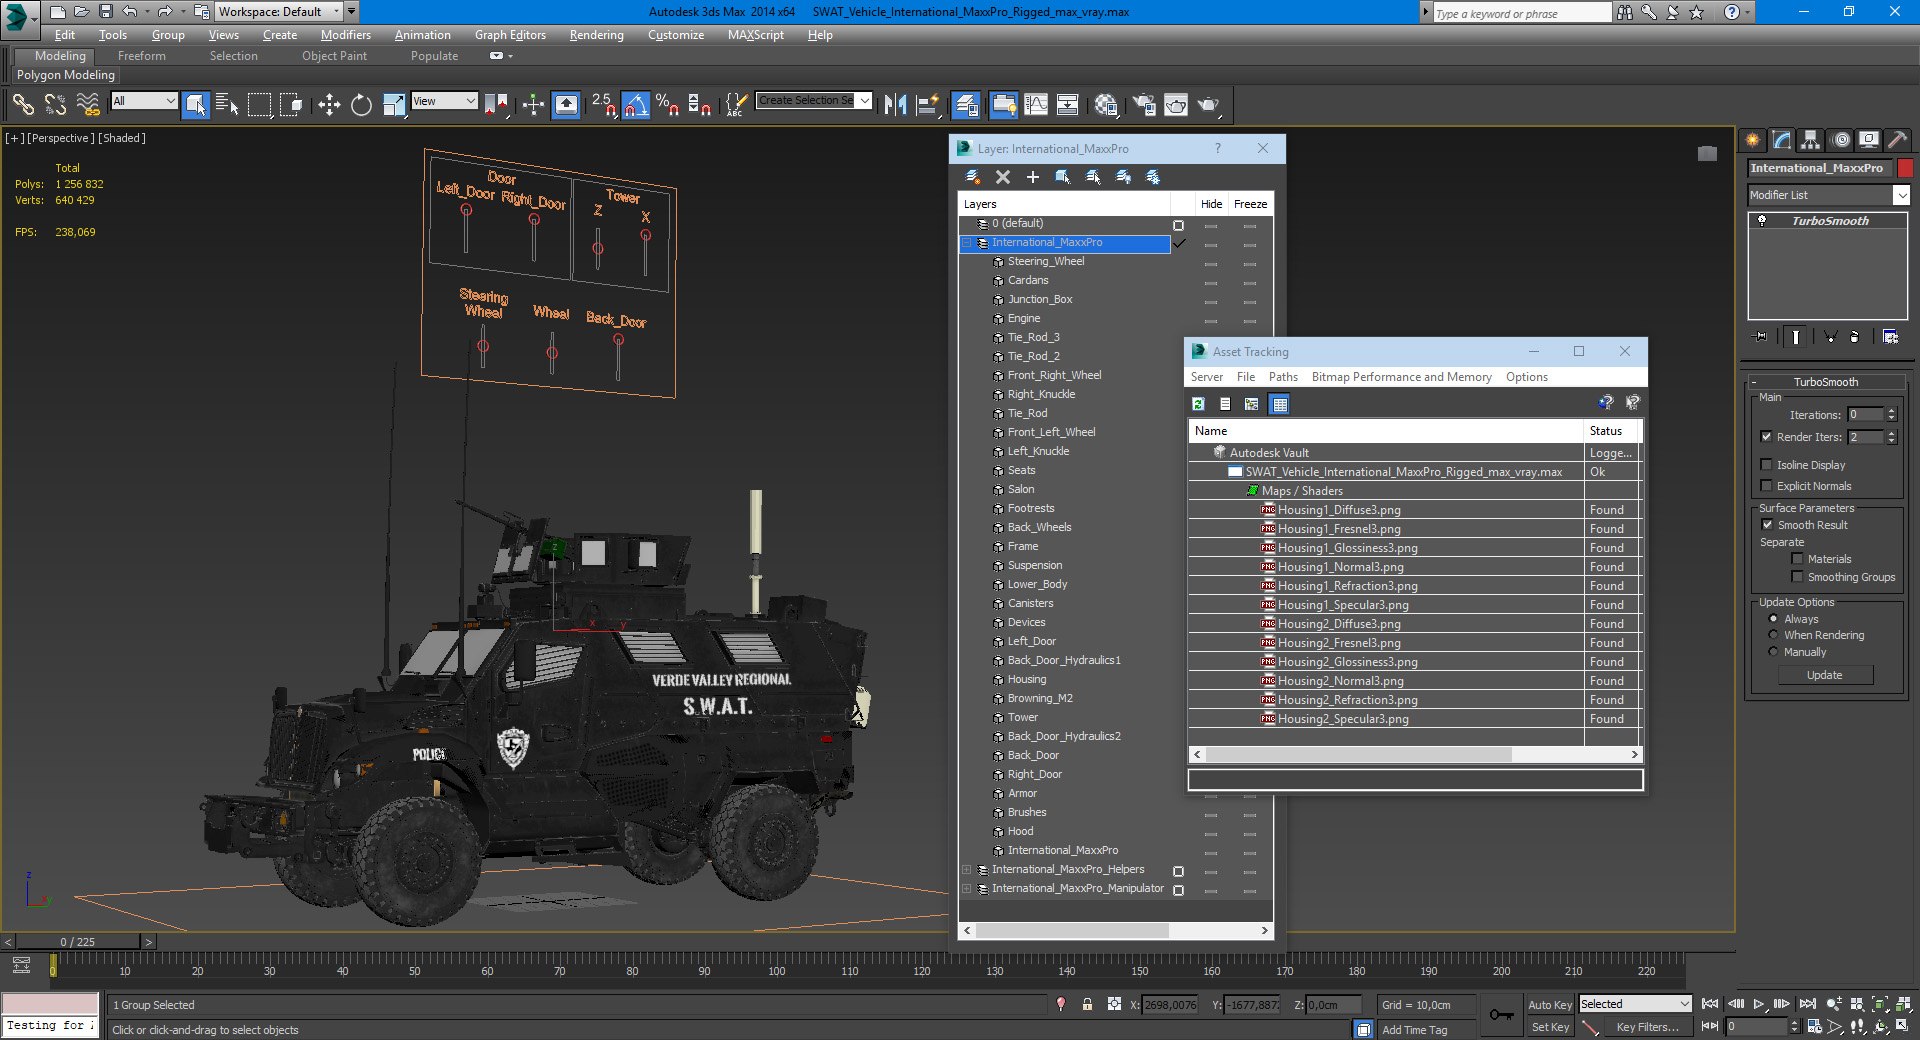Open Utilities tab hammer icon
This screenshot has height=1040, width=1920.
[x=1898, y=140]
